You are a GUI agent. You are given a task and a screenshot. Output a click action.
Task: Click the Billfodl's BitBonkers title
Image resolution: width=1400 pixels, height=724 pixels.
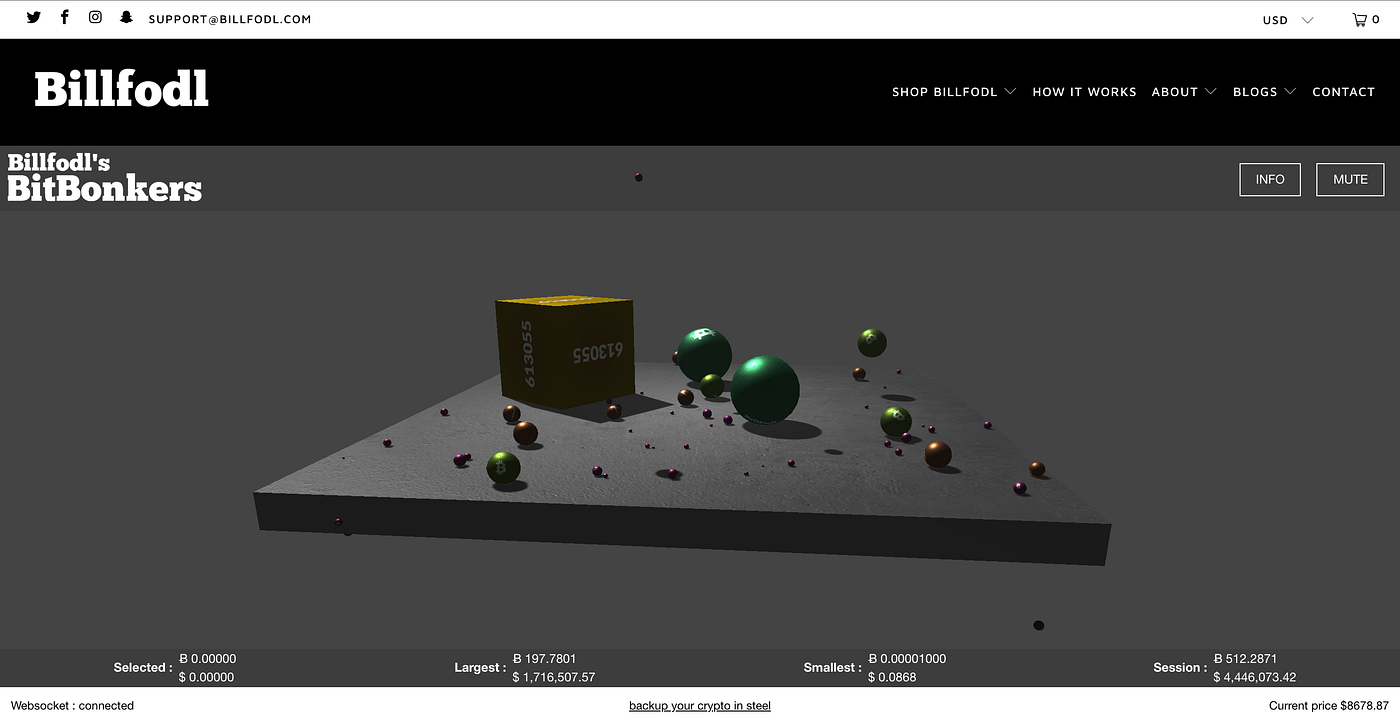point(105,178)
